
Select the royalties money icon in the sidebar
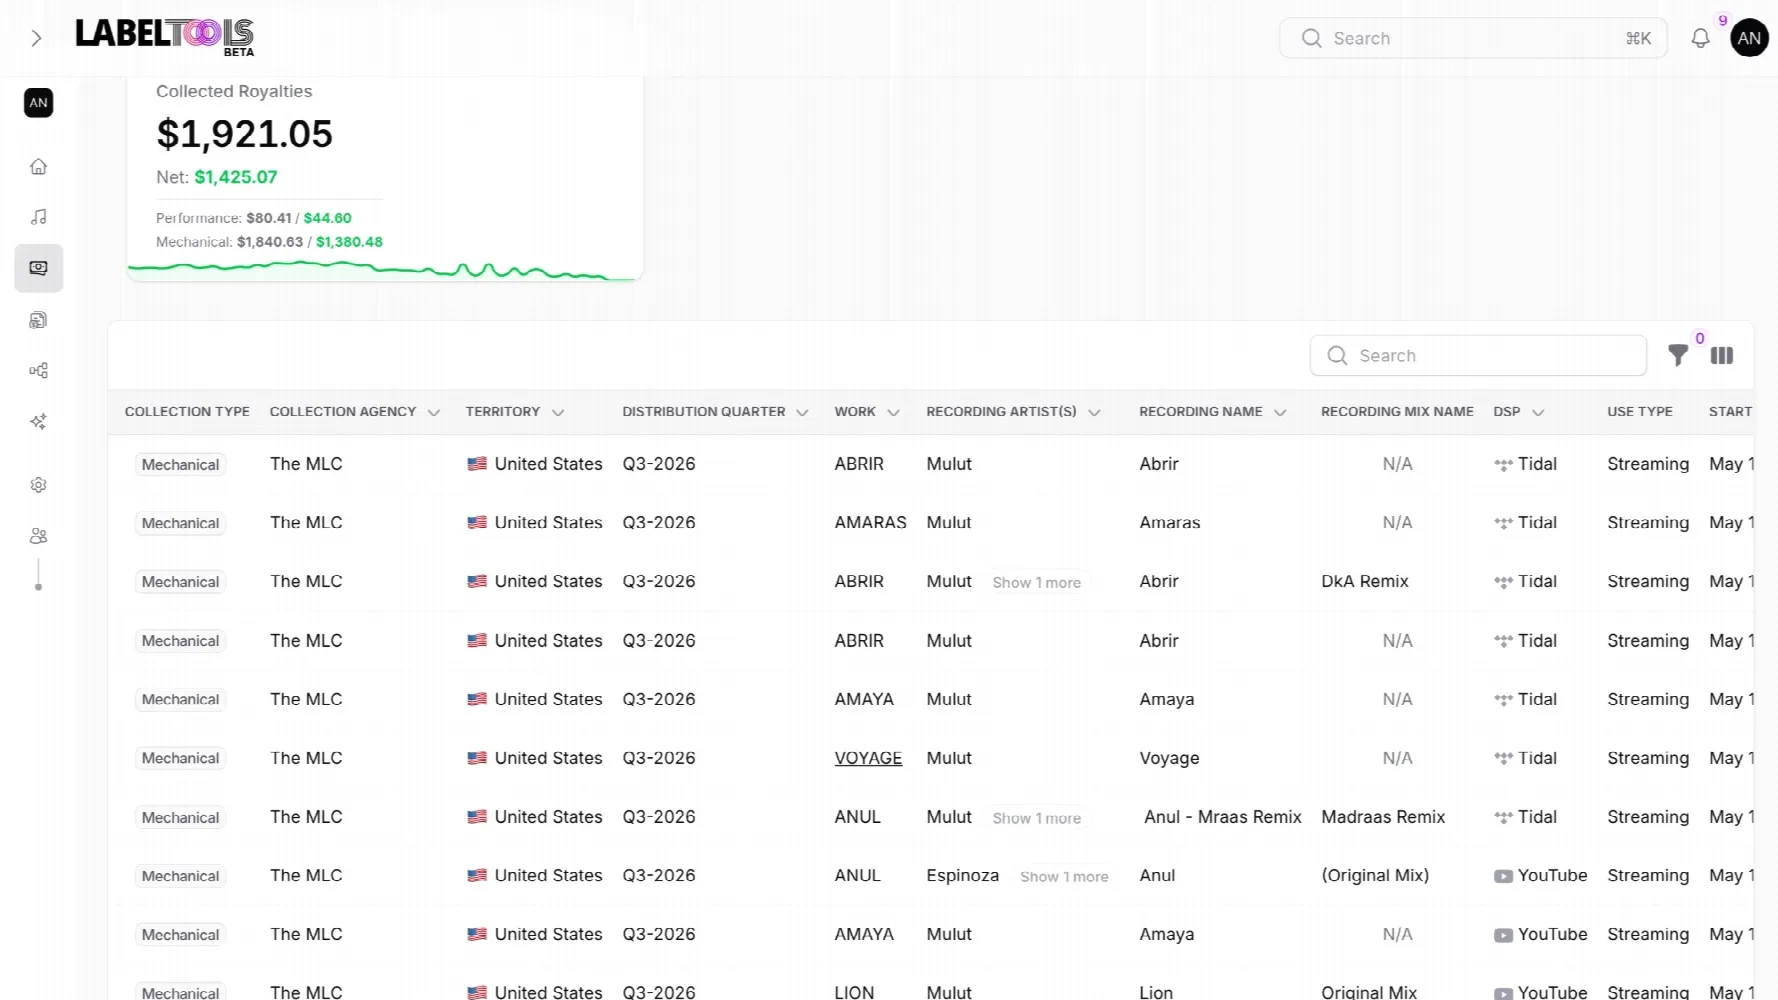(x=38, y=268)
